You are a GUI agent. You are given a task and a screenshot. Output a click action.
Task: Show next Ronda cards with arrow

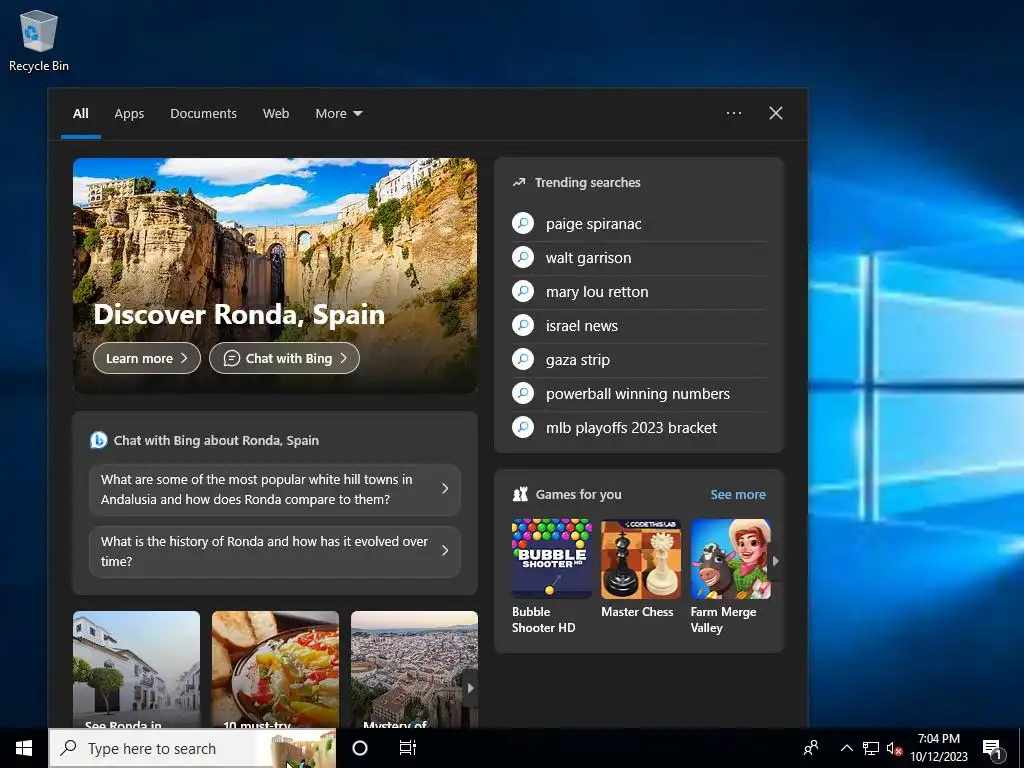click(470, 688)
